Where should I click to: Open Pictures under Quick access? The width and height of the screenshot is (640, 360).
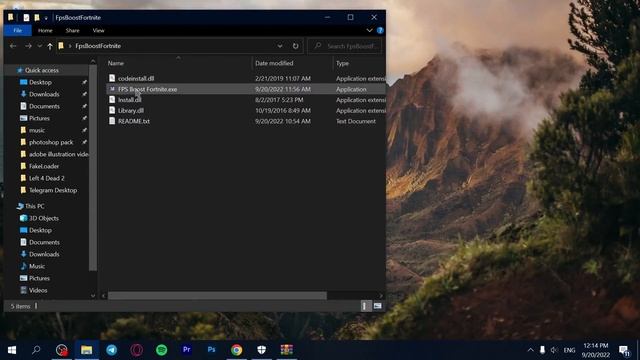(39, 118)
